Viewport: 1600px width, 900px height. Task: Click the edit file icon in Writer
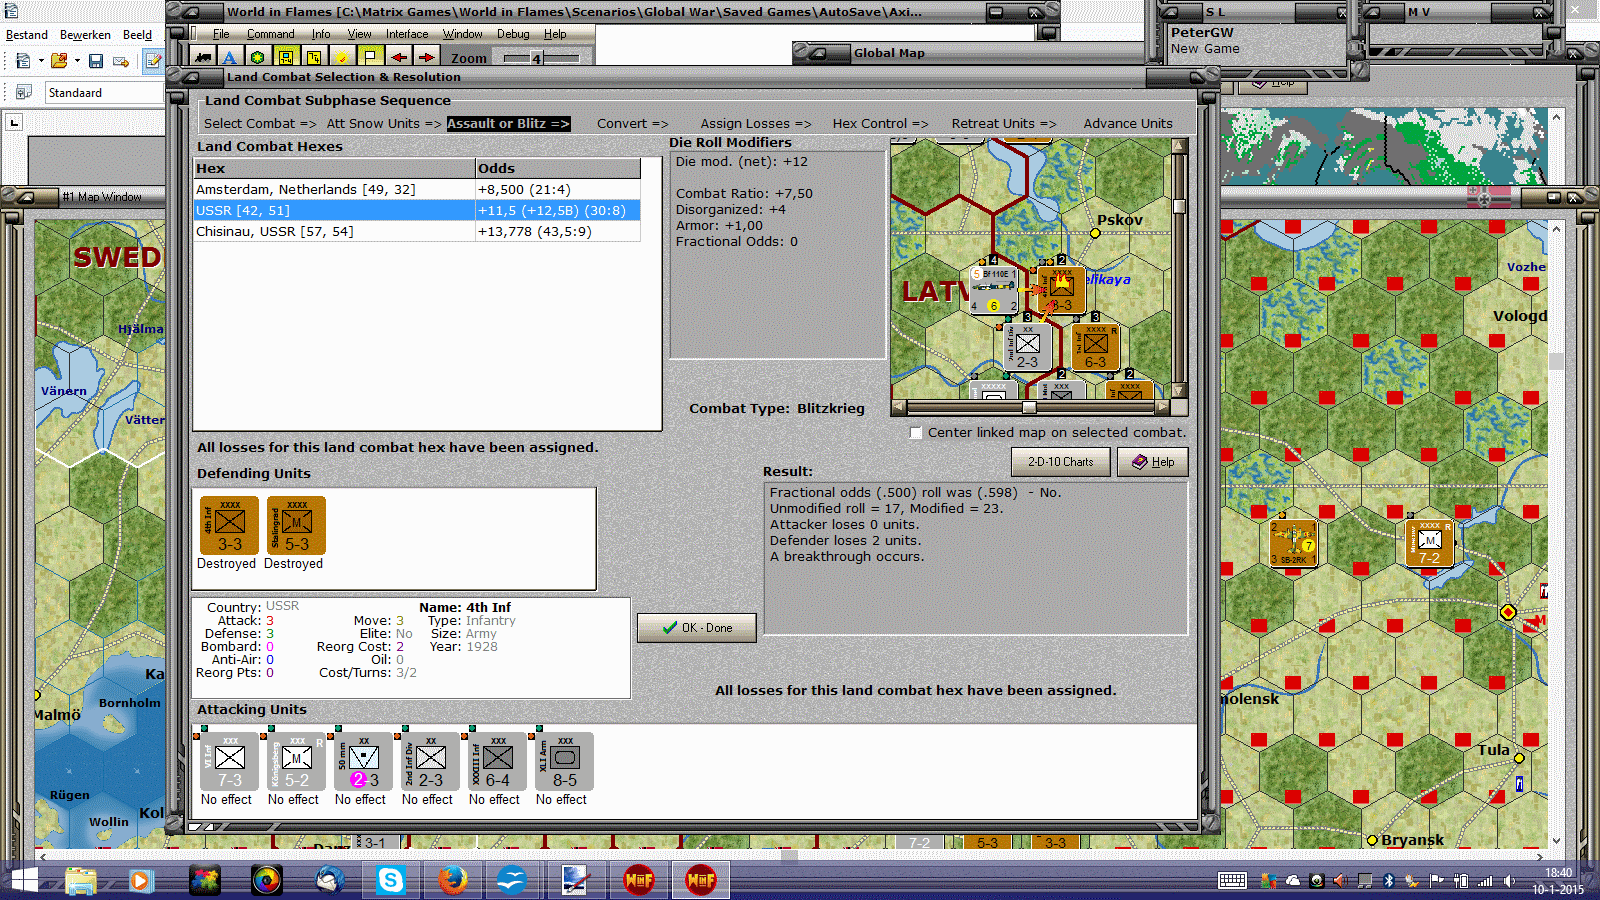[x=153, y=61]
